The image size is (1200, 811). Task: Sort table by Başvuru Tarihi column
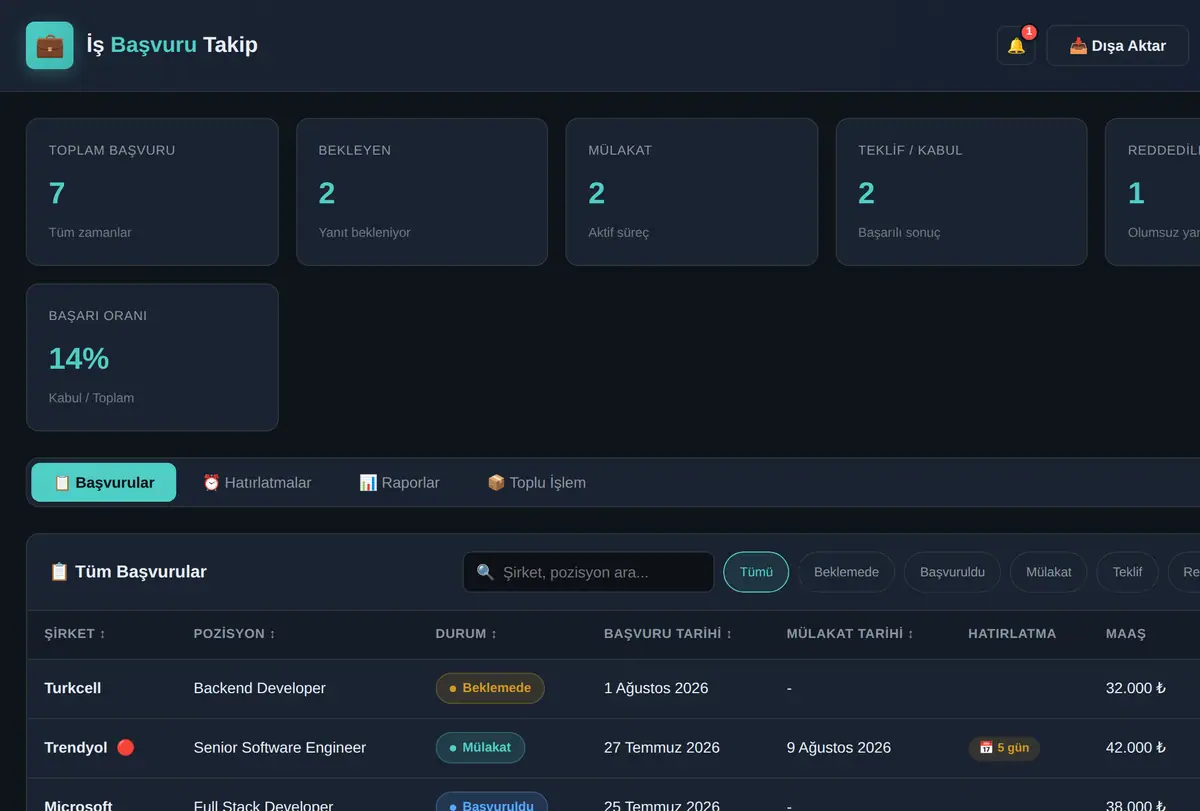pyautogui.click(x=668, y=634)
